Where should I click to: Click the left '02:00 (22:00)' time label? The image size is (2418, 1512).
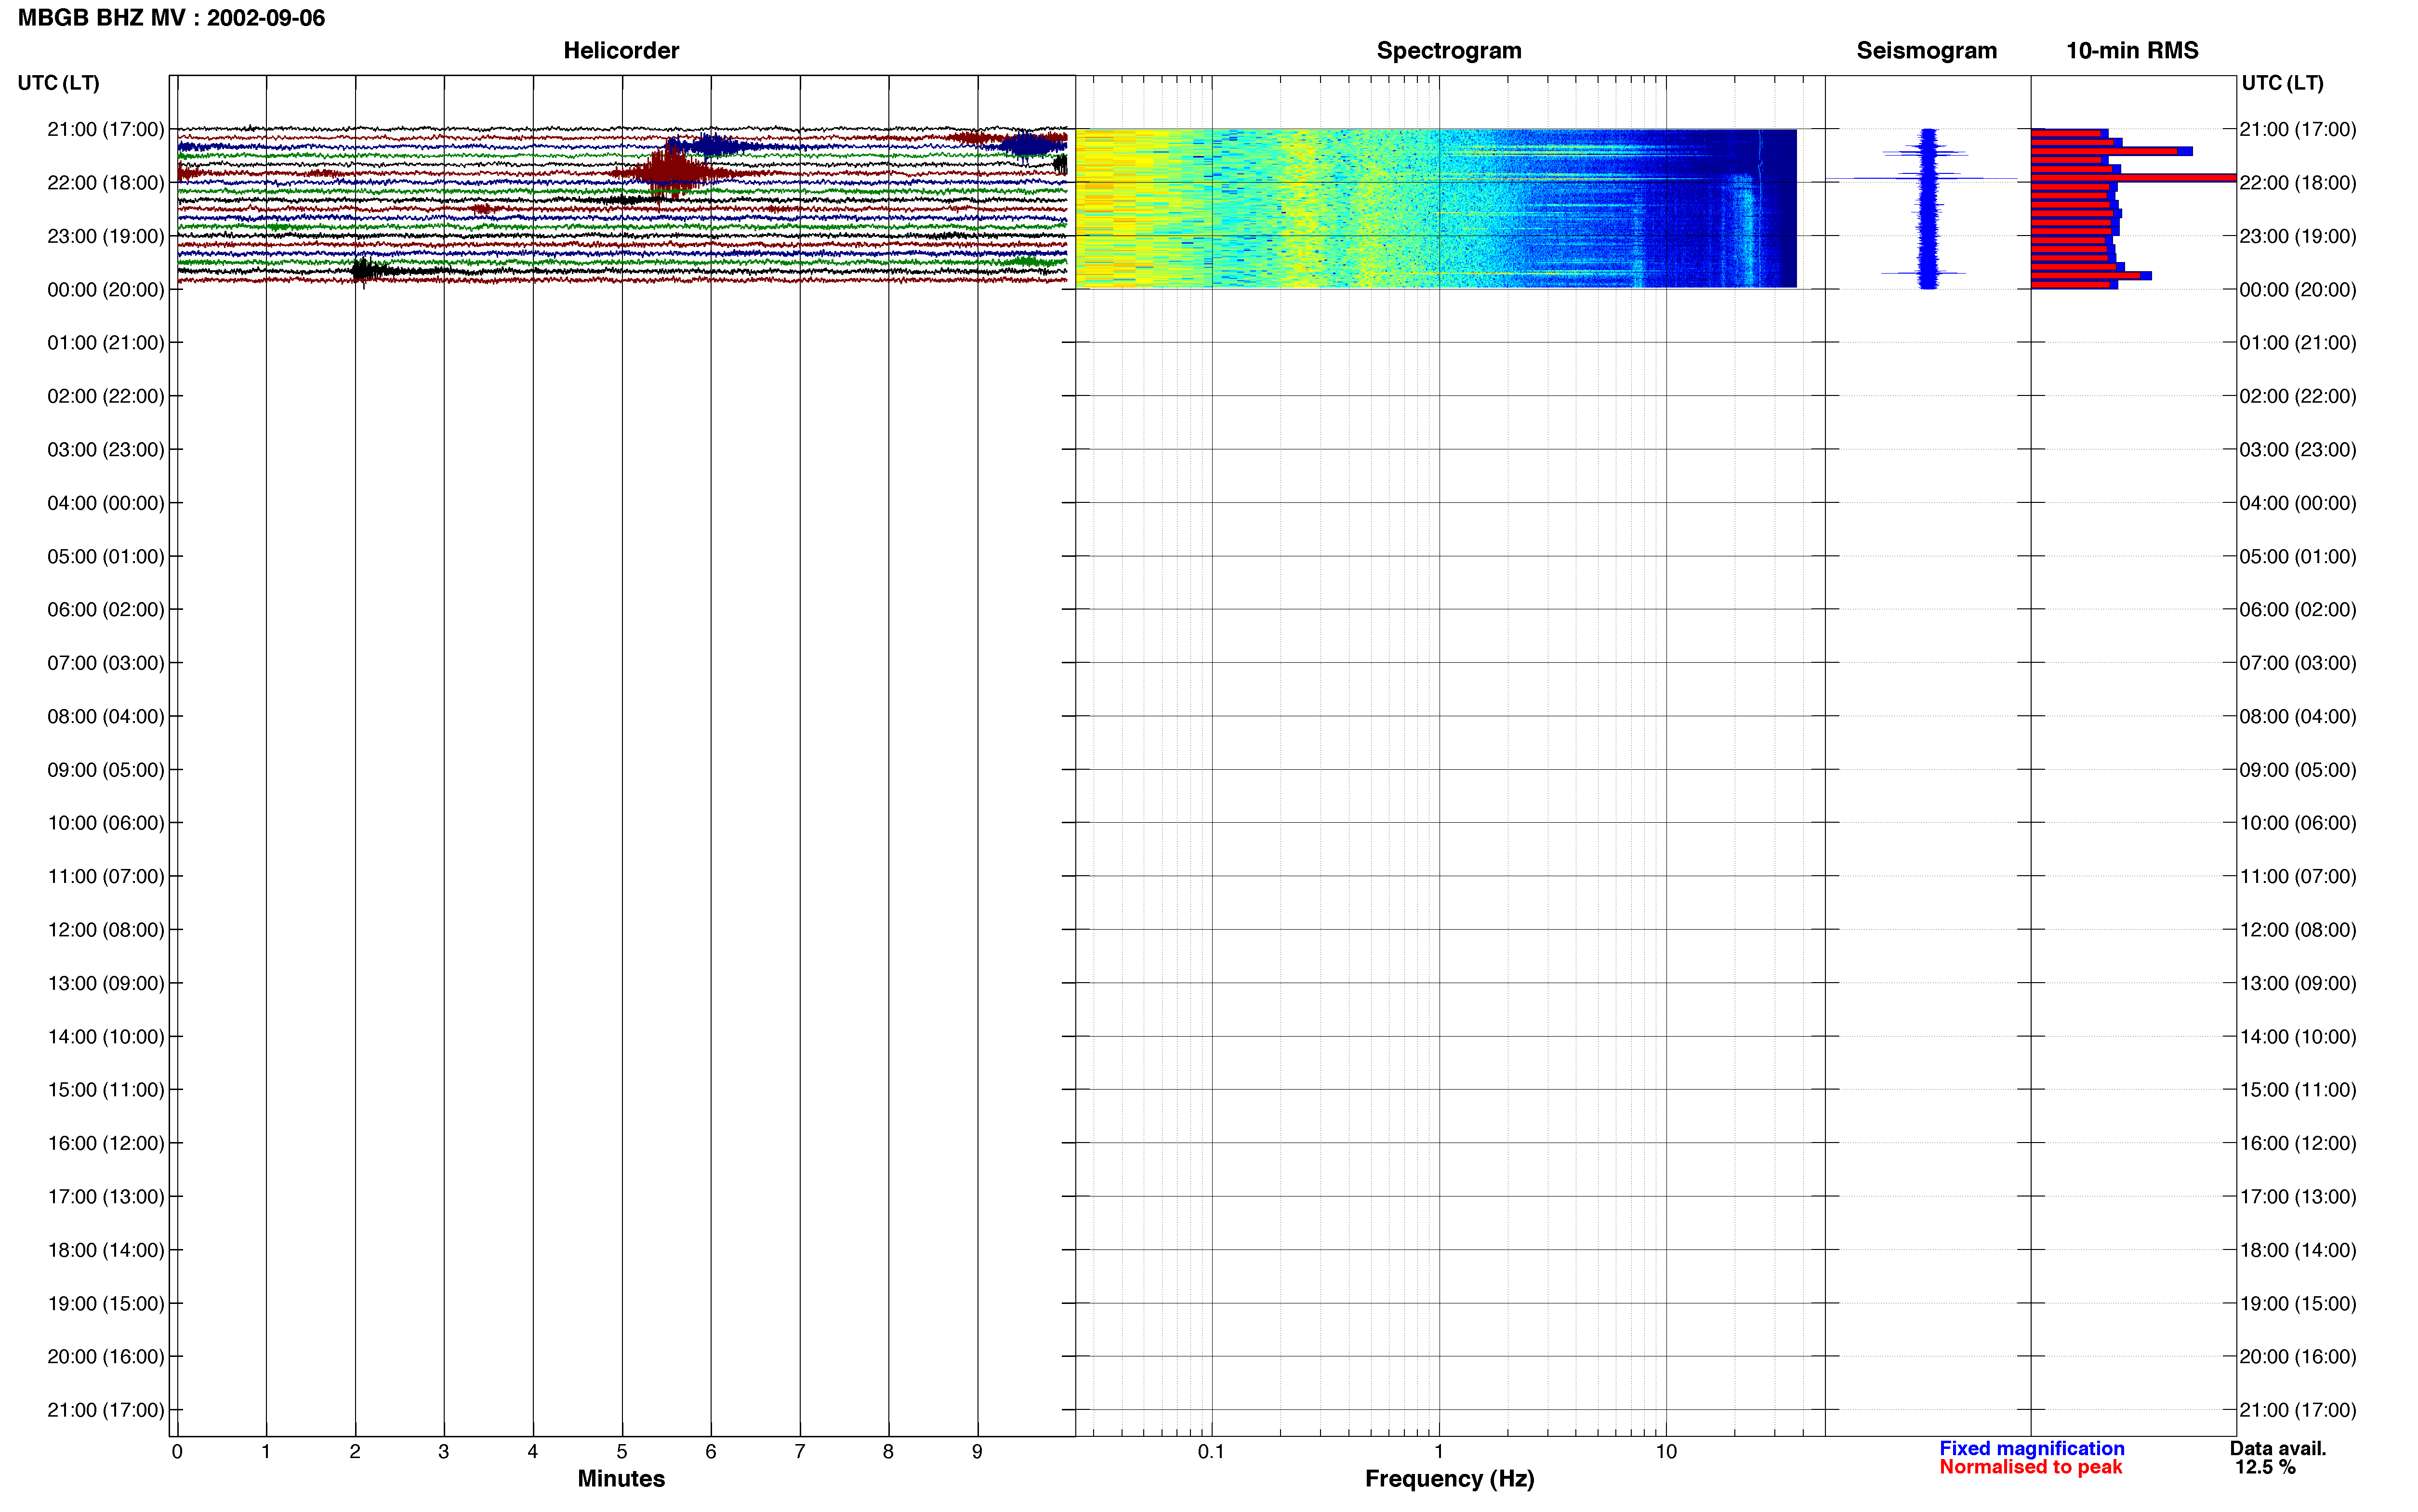(x=105, y=396)
